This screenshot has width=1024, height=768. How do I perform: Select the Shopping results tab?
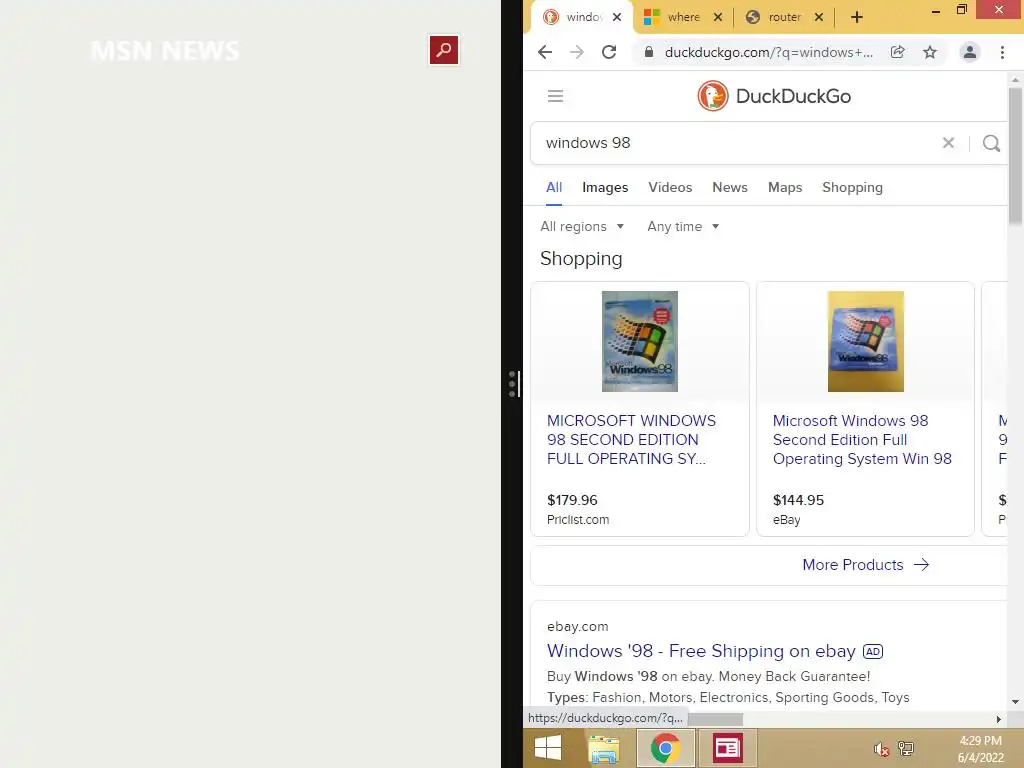pos(852,188)
